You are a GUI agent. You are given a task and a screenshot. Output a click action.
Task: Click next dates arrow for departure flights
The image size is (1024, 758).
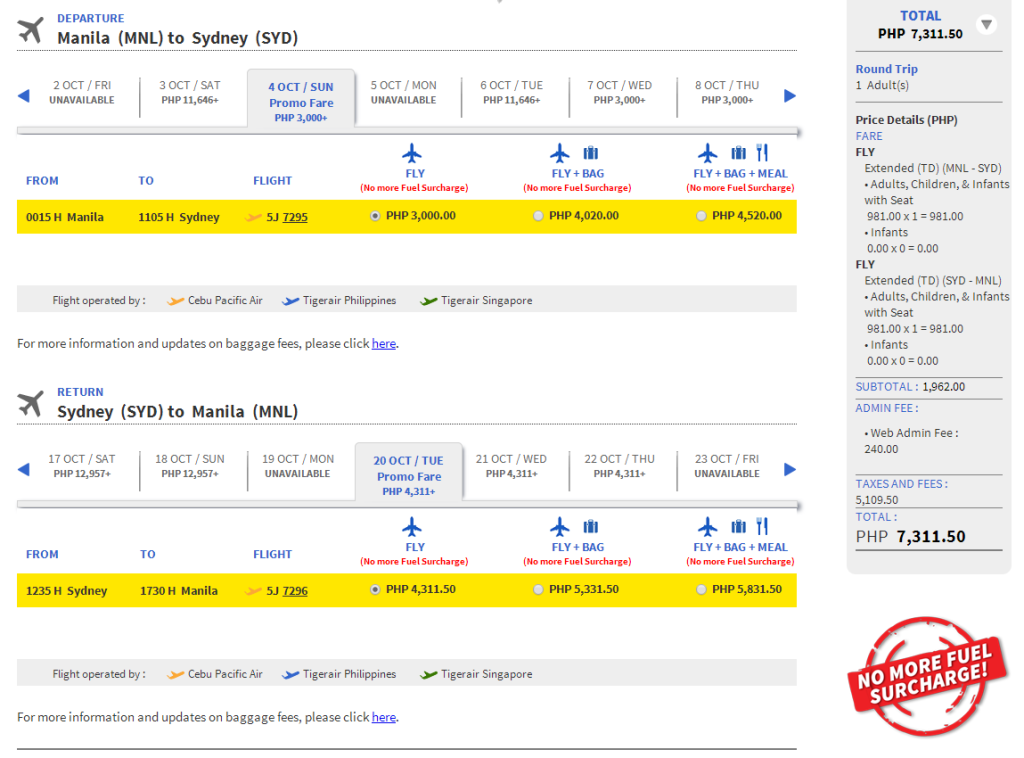pos(790,95)
